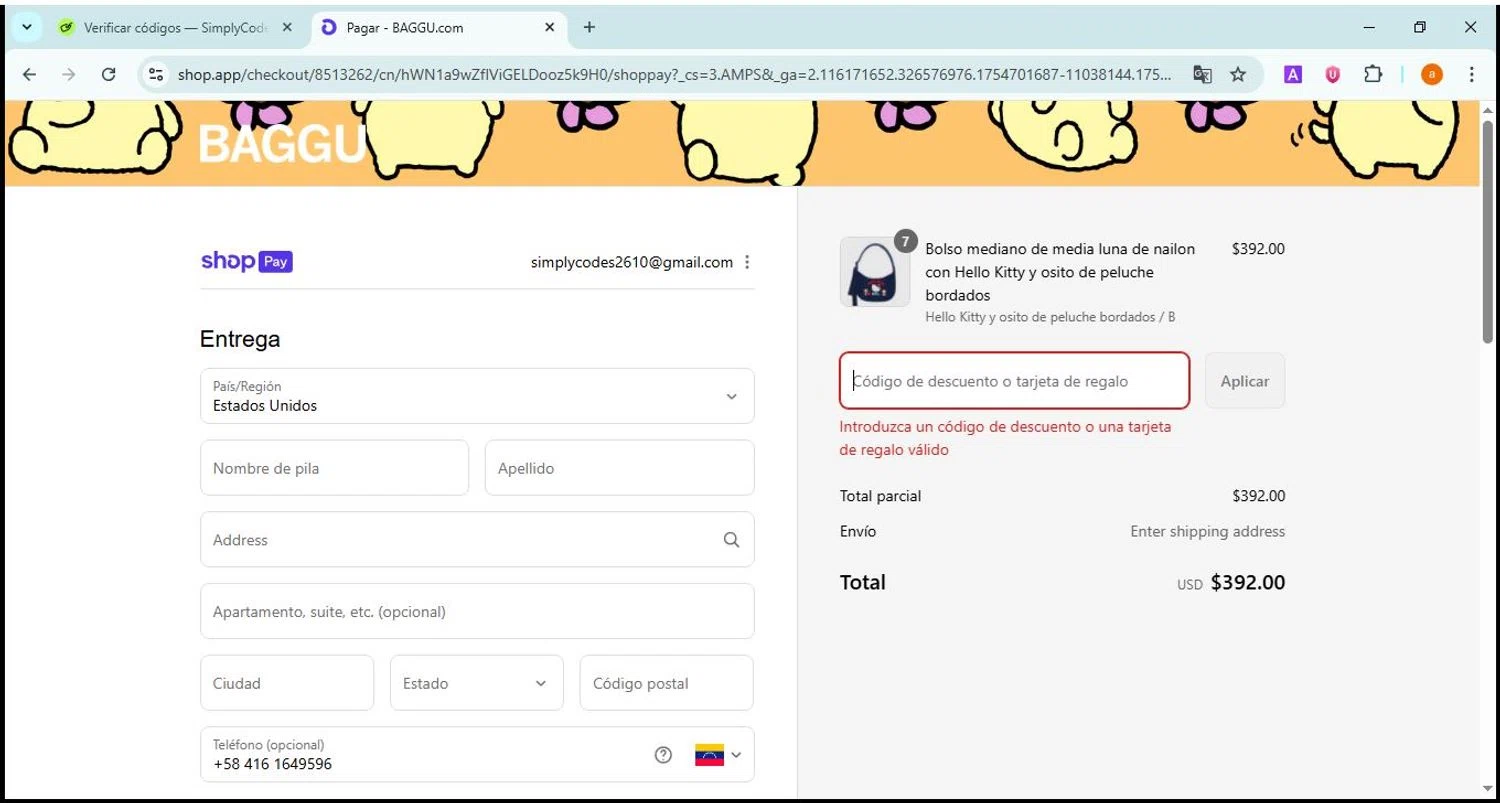Click the shop.app URL address bar

coord(675,74)
